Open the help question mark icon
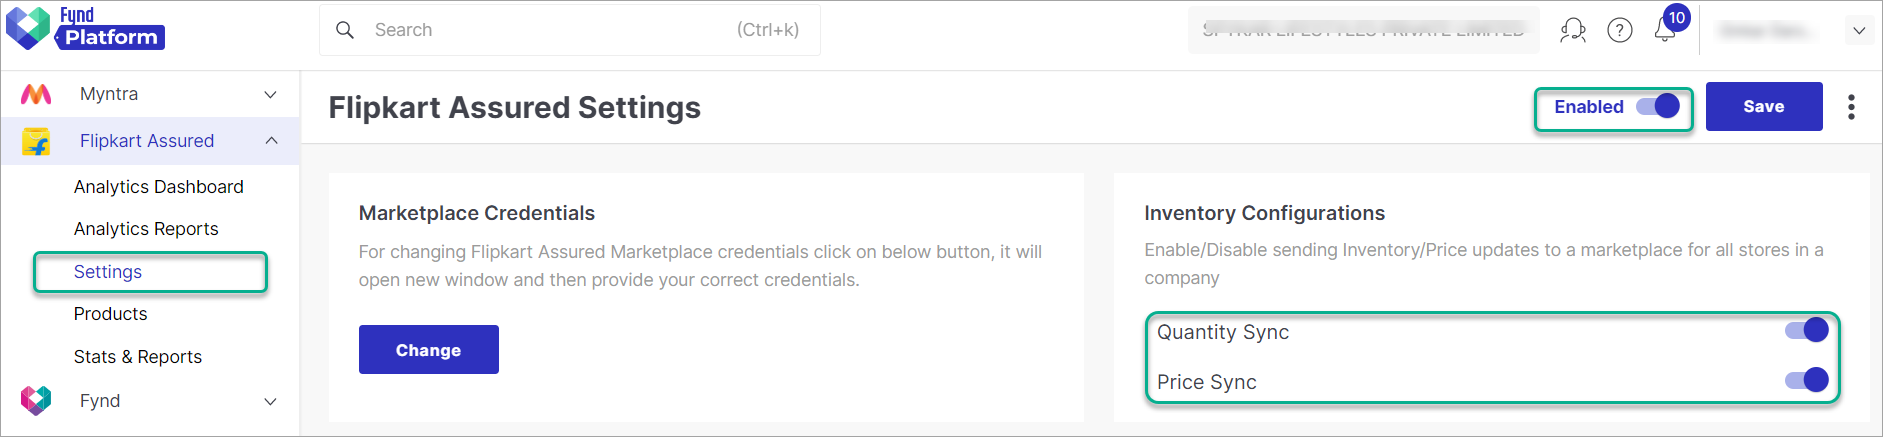 pyautogui.click(x=1620, y=30)
